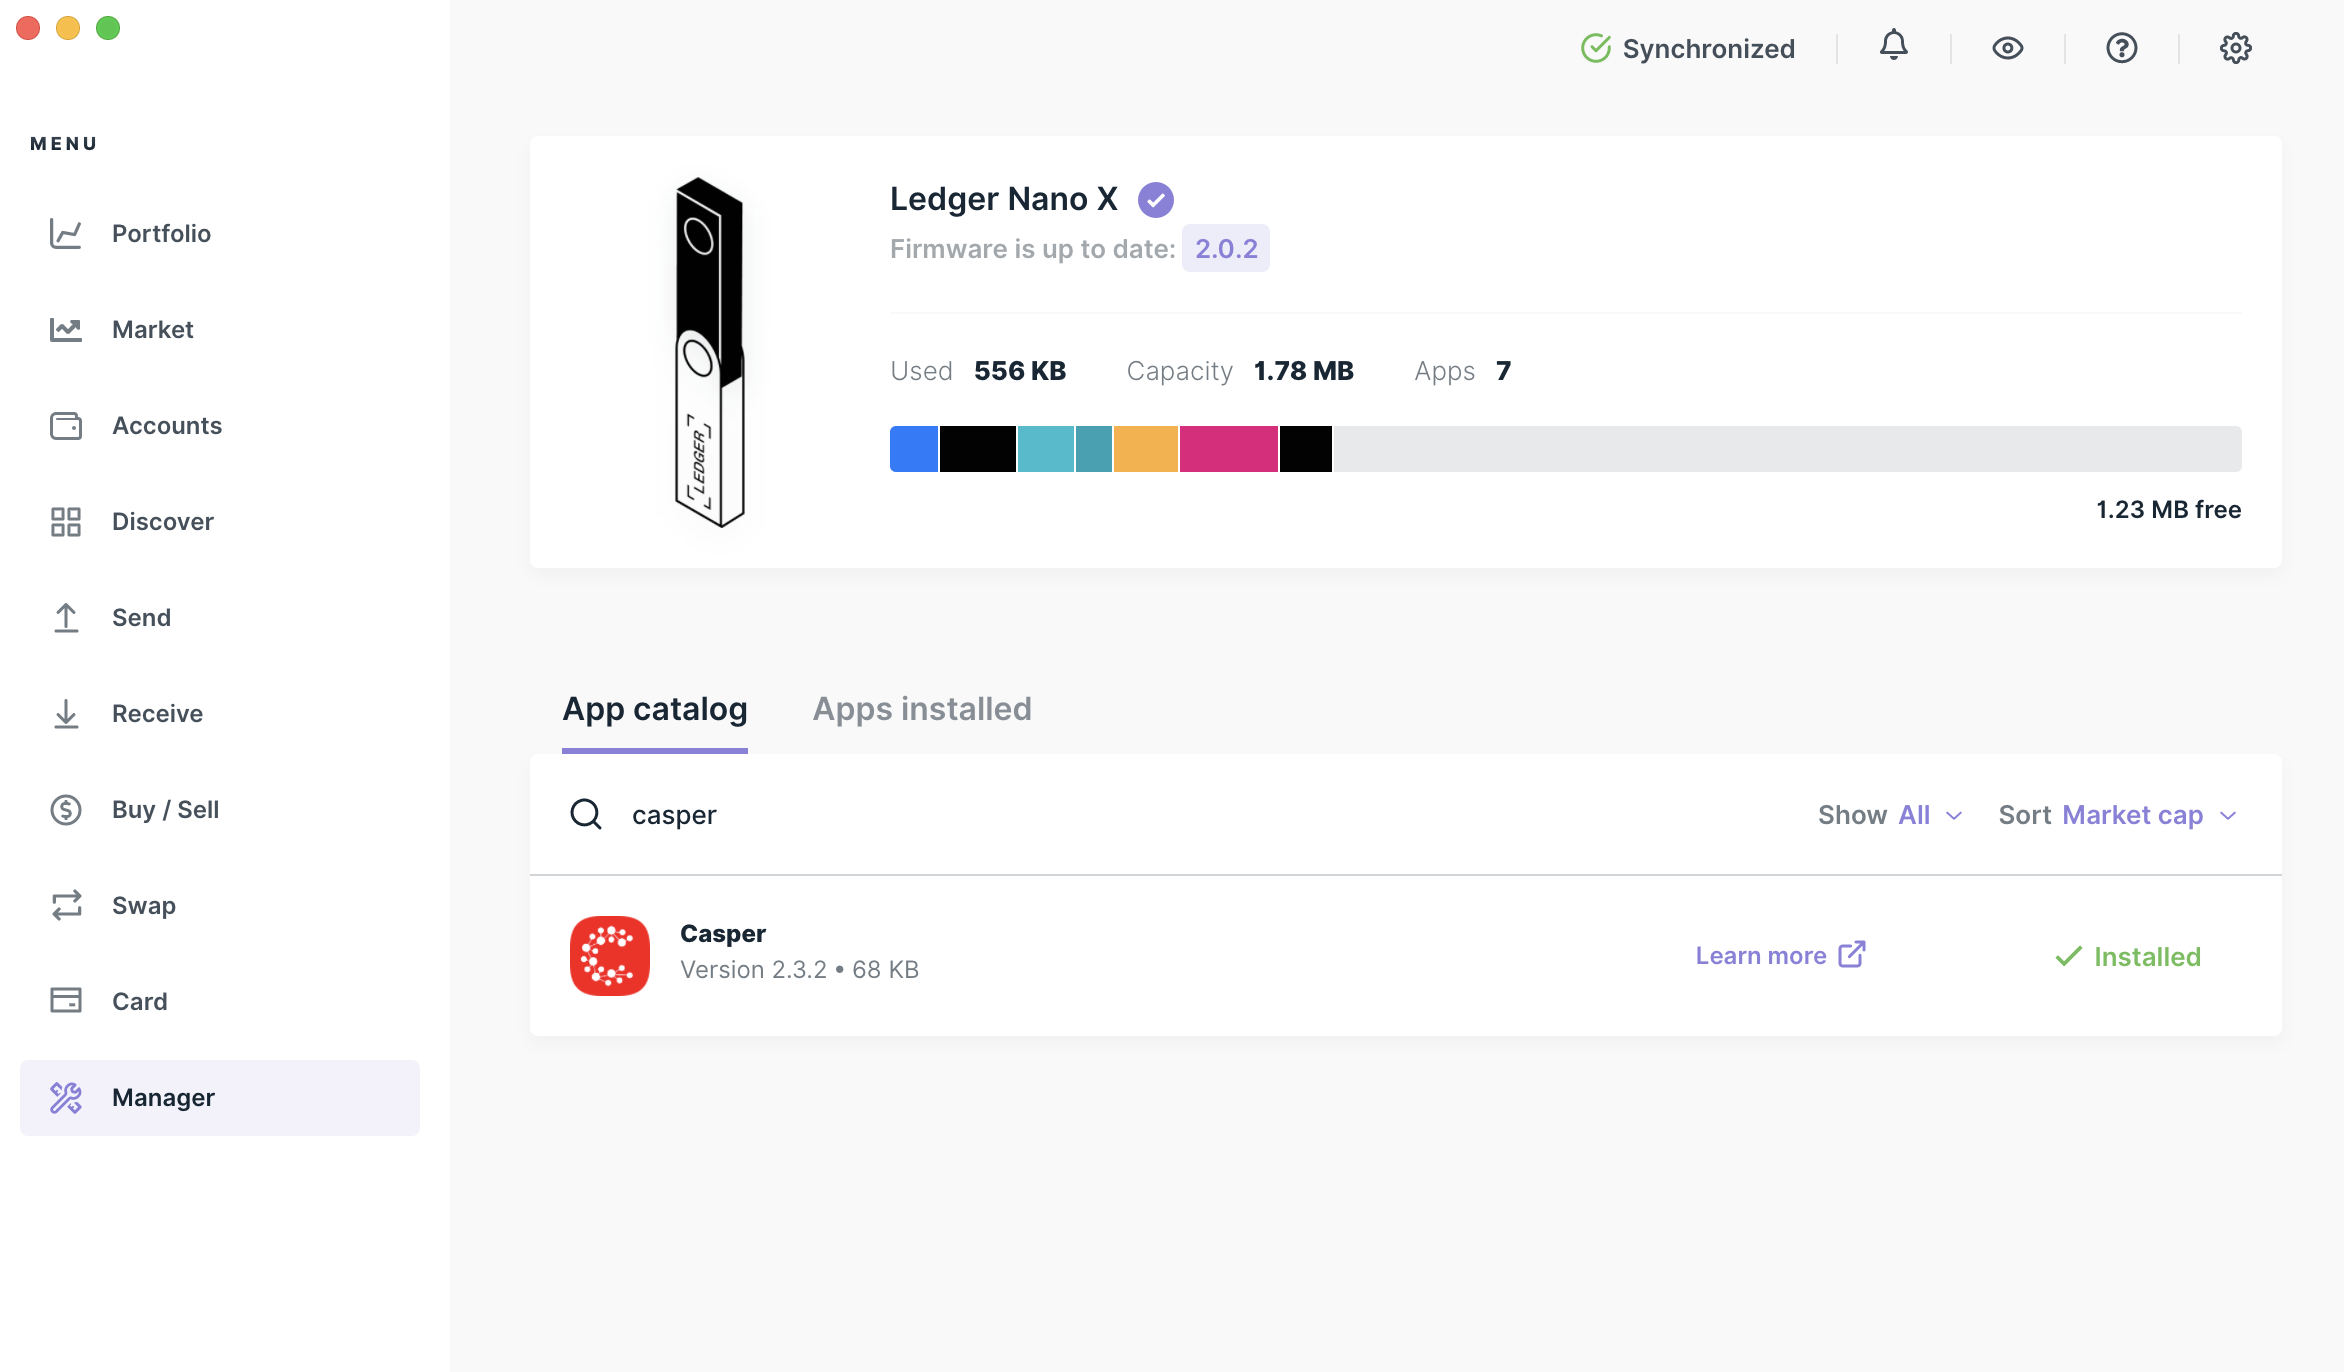Open settings gear icon
Image resolution: width=2344 pixels, height=1372 pixels.
click(2235, 48)
